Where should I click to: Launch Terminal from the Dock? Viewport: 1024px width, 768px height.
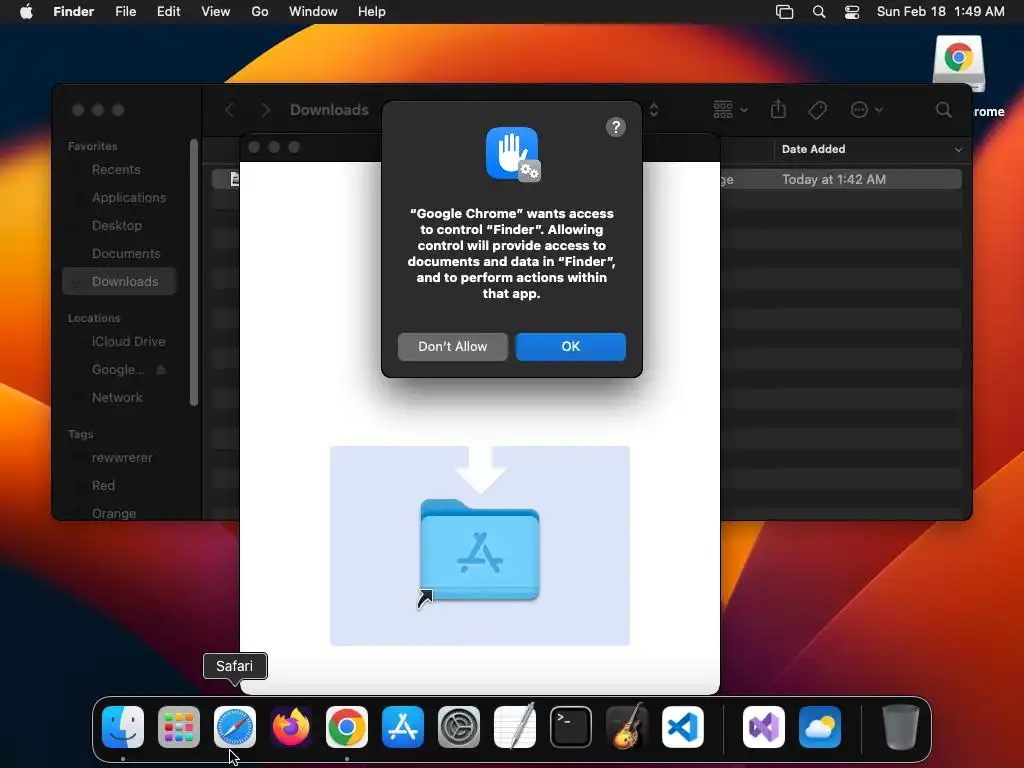(x=571, y=727)
